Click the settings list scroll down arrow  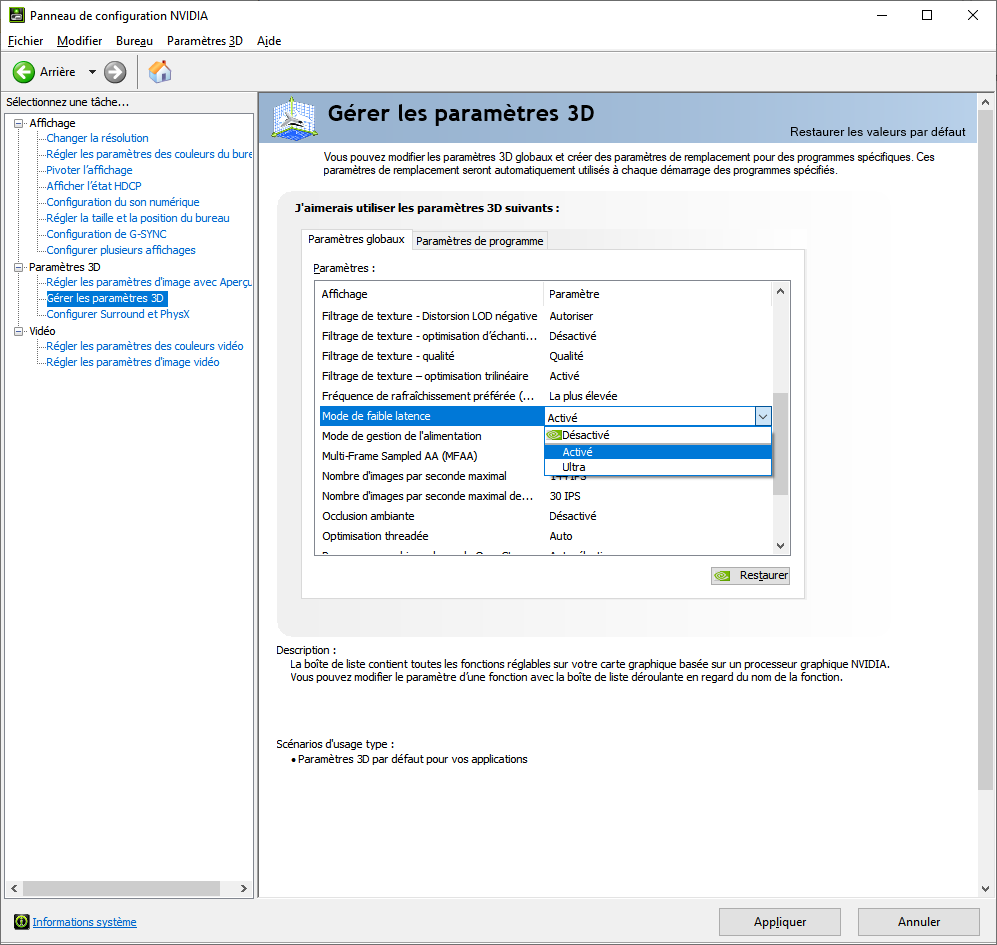pyautogui.click(x=781, y=546)
